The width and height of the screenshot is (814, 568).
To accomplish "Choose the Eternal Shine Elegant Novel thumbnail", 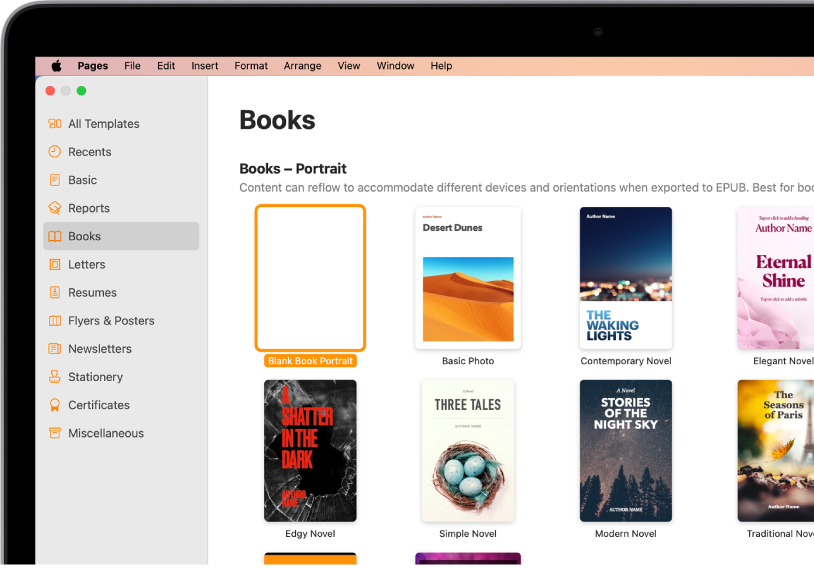I will click(x=776, y=278).
